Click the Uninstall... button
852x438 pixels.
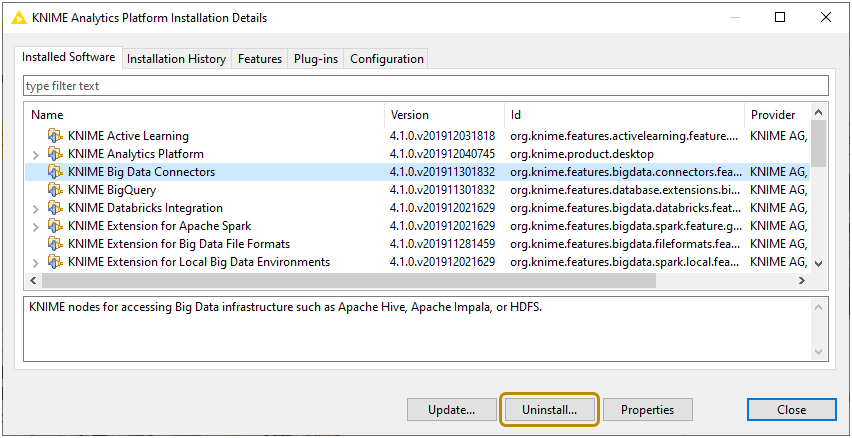[x=549, y=410]
